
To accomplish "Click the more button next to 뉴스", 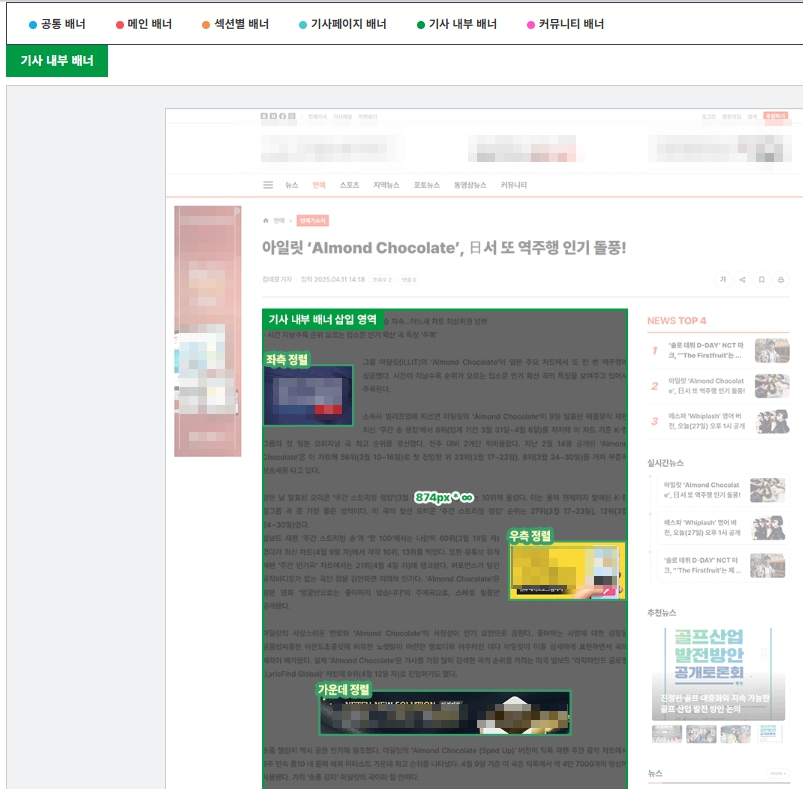I will (x=777, y=774).
